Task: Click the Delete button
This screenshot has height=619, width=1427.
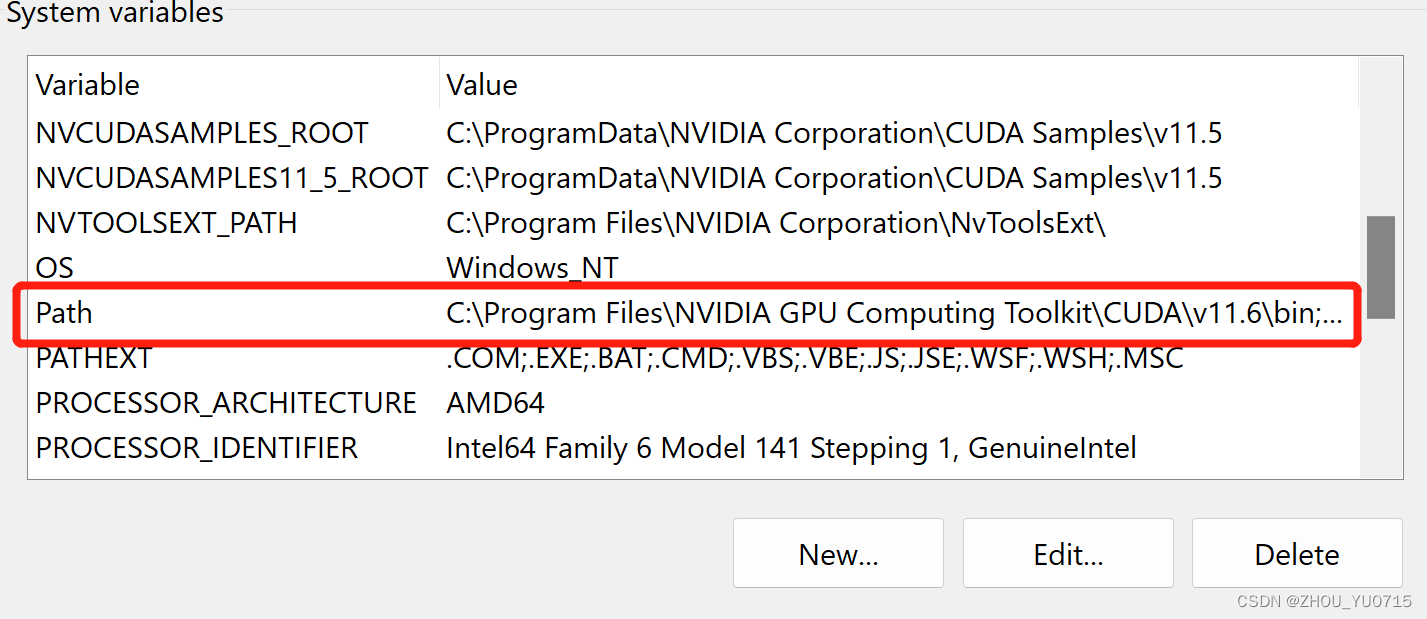Action: [1296, 553]
